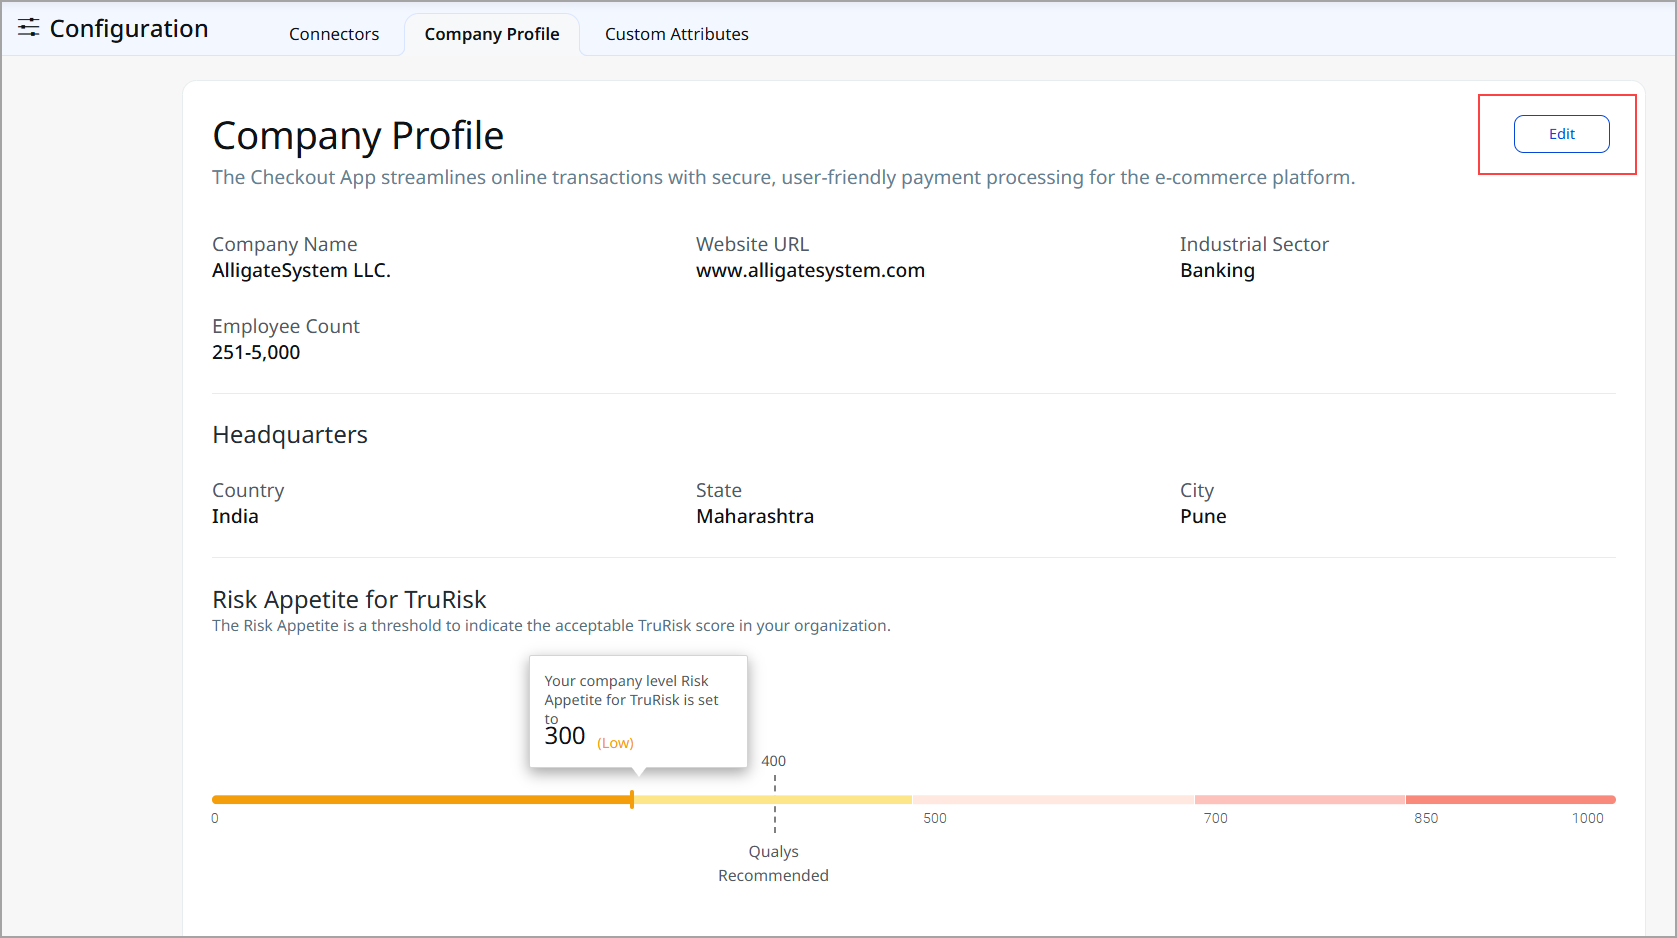Click the City value Pune

(x=1203, y=516)
